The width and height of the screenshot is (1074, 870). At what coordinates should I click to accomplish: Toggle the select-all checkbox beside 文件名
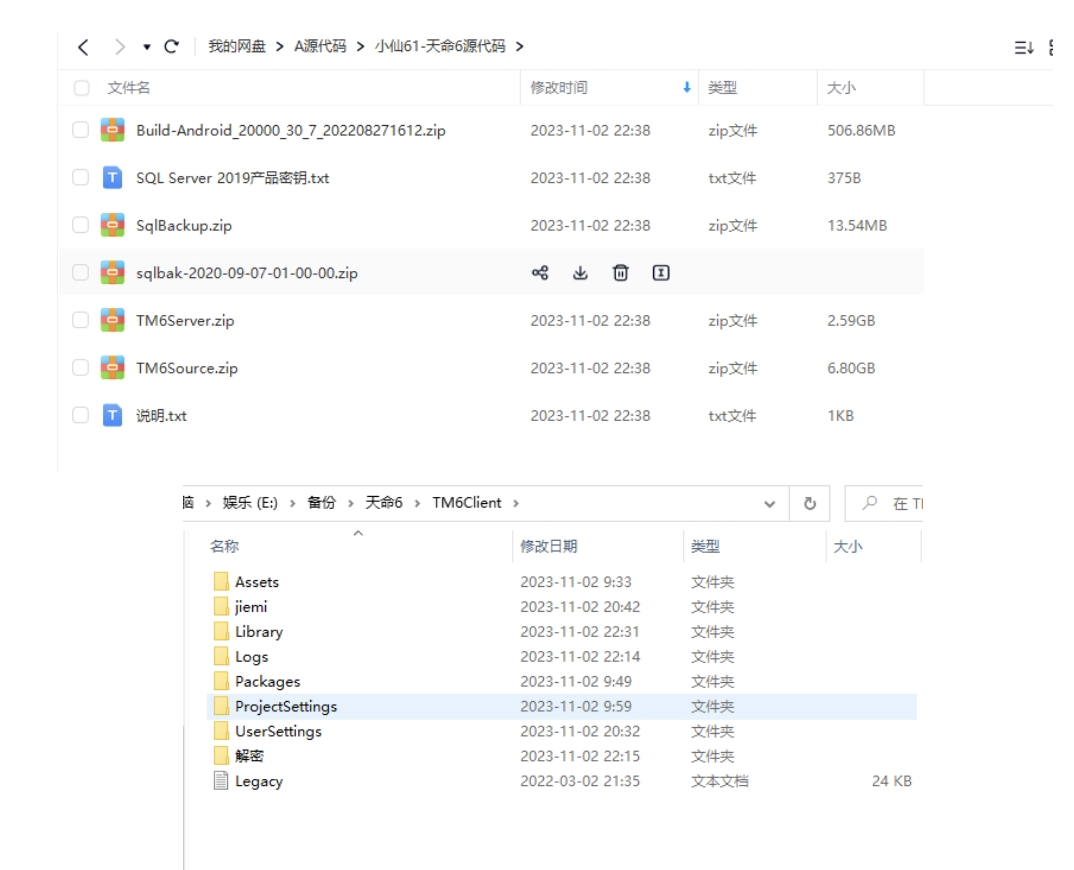coord(82,88)
